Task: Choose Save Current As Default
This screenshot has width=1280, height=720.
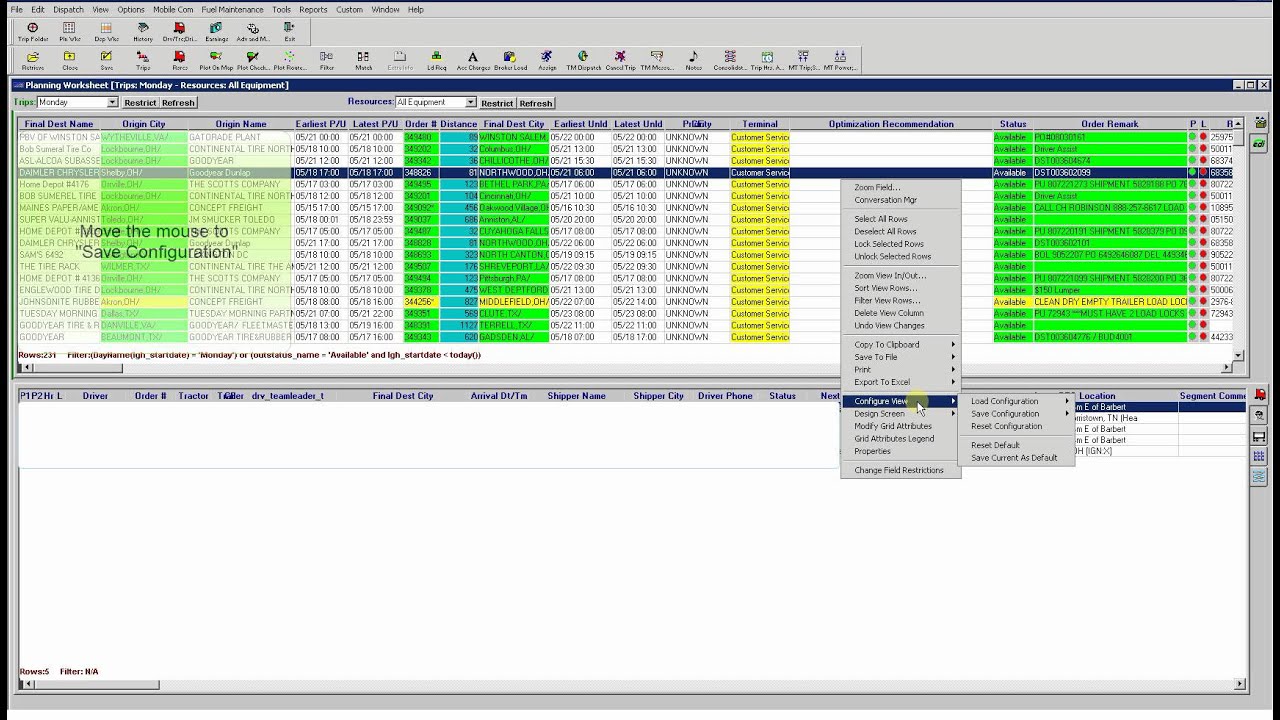Action: tap(1014, 458)
